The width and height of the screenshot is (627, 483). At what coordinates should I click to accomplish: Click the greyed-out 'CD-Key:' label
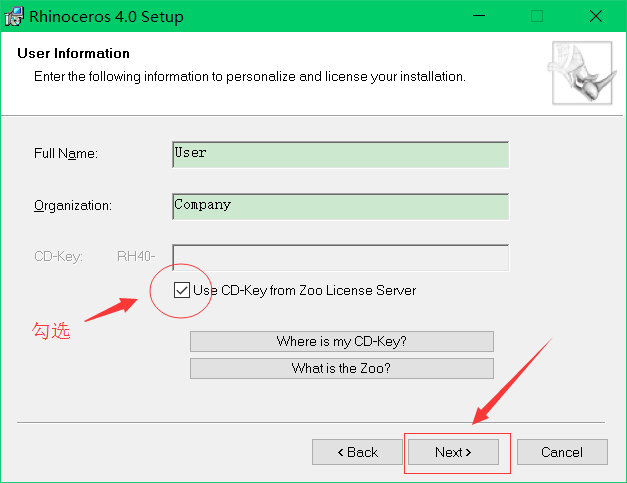click(58, 257)
